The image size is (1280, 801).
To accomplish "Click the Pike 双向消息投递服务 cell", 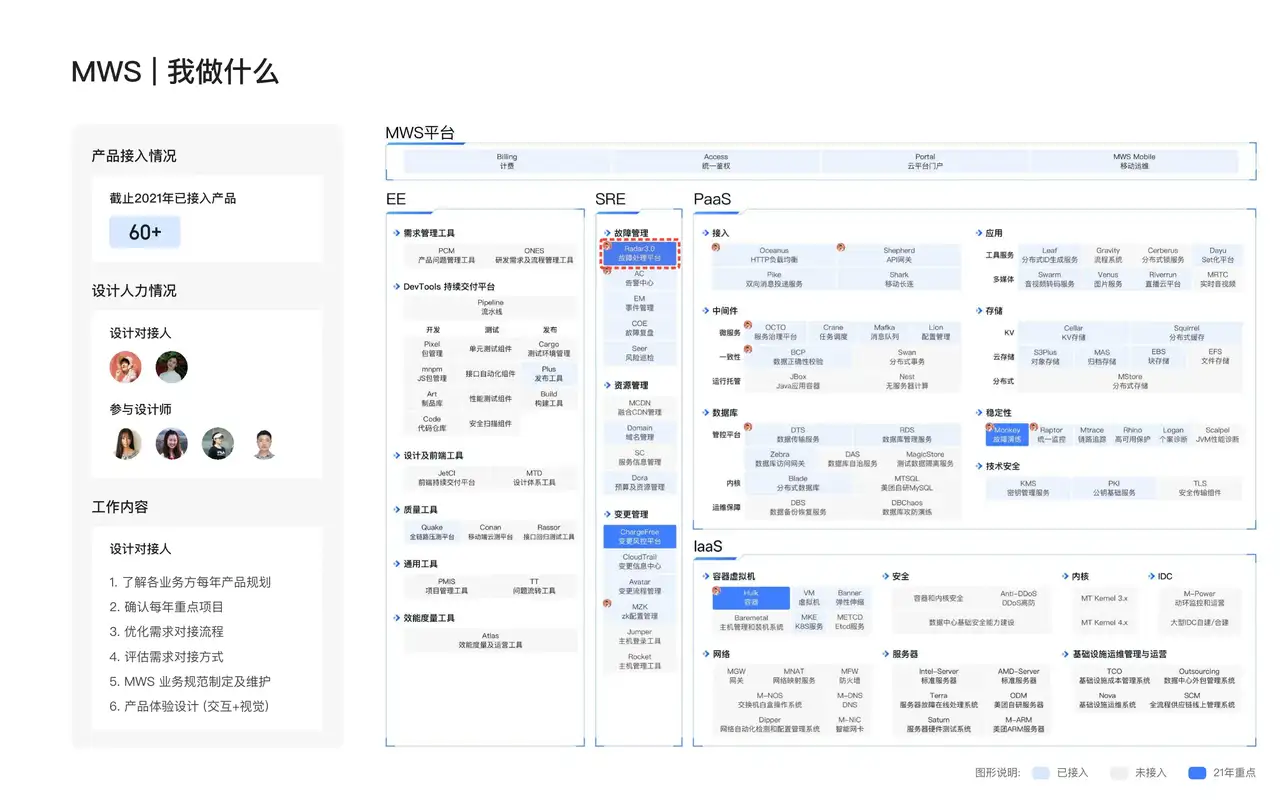I will [774, 279].
